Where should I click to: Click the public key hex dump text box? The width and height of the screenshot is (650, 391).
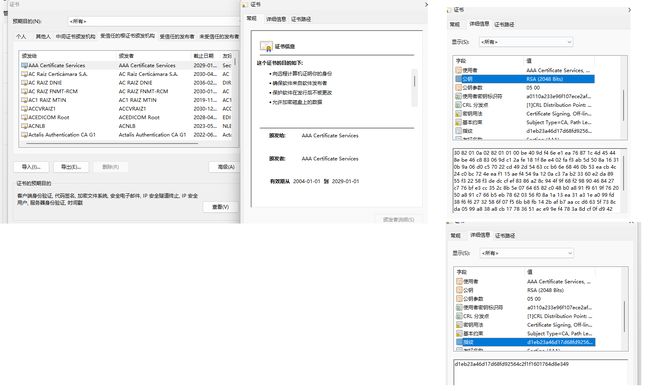[540, 180]
